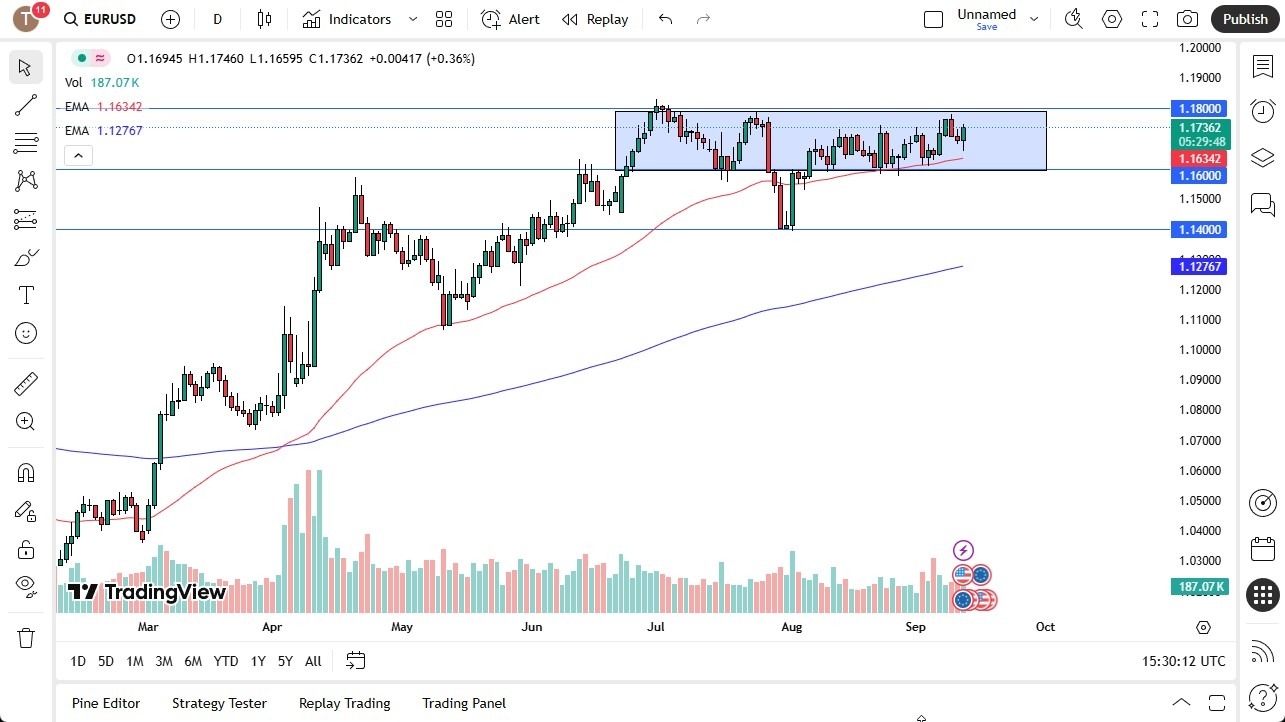
Task: Select the XABCD Pattern tool
Action: pos(26,180)
